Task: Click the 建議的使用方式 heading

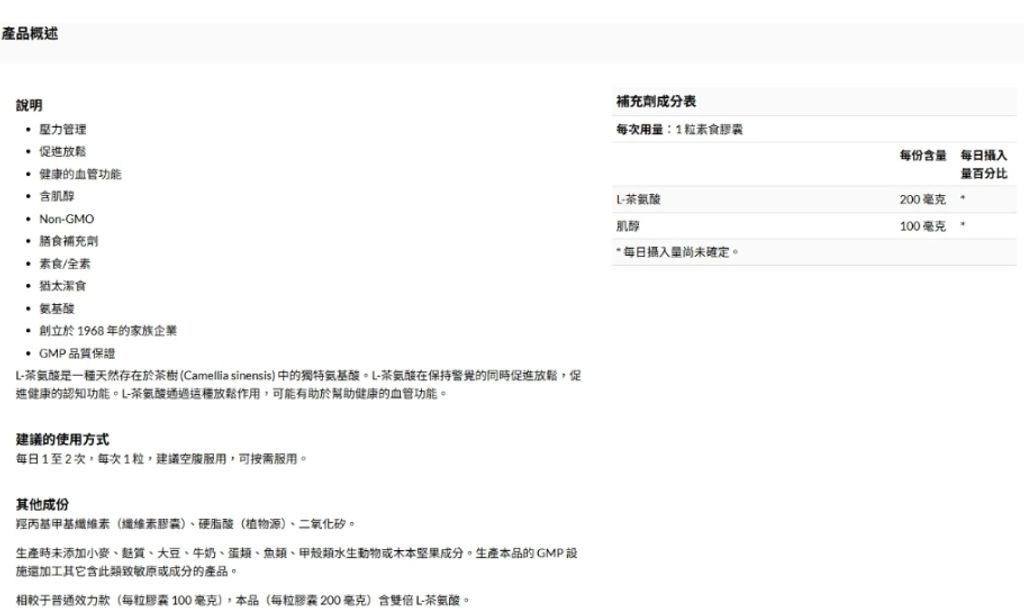Action: [63, 440]
